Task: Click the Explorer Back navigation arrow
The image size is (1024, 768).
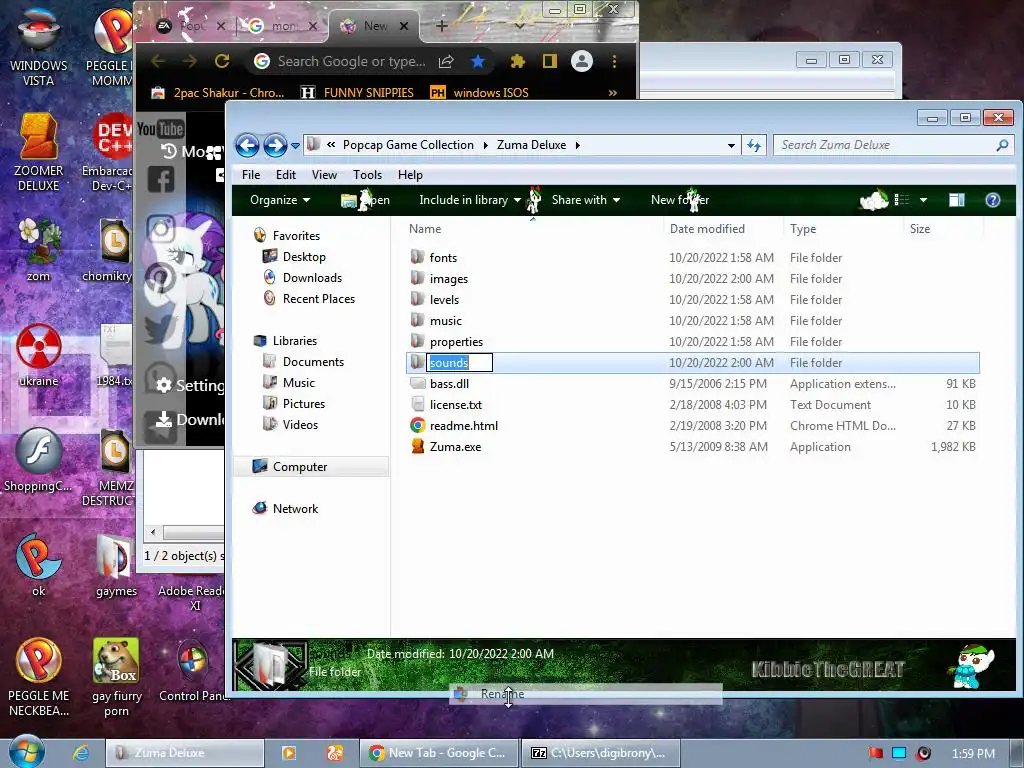Action: point(247,145)
